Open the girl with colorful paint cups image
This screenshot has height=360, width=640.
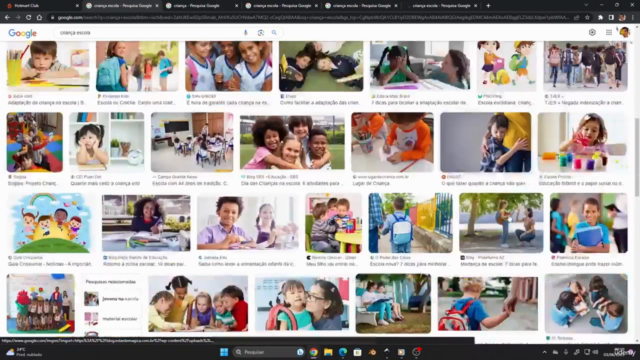pyautogui.click(x=582, y=142)
